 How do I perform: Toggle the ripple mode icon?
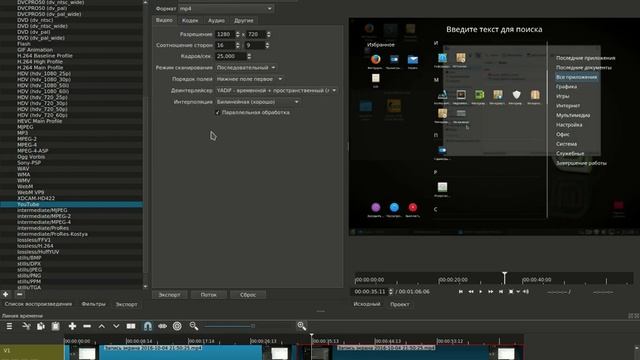162,326
